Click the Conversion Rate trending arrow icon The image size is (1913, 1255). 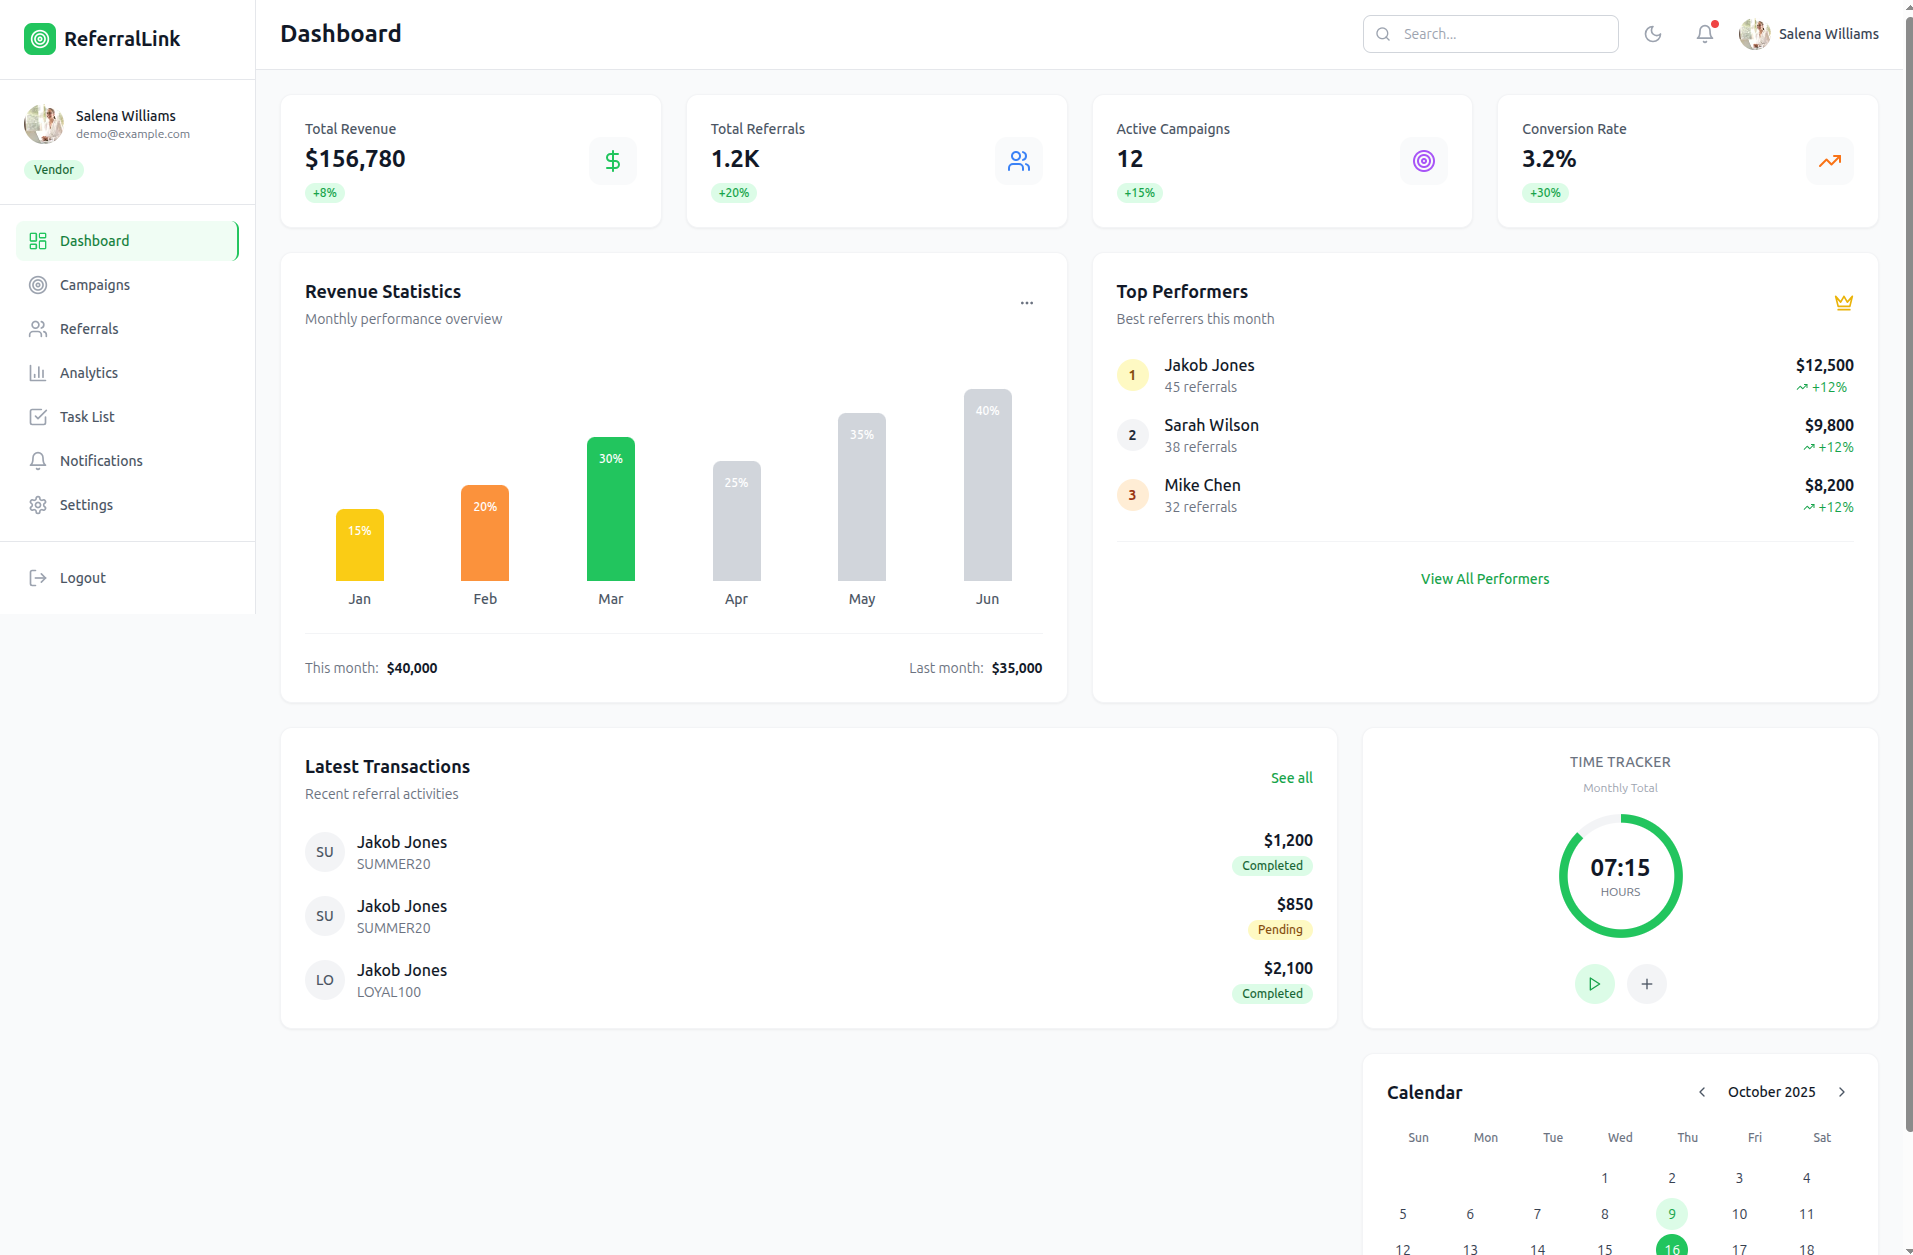(1829, 161)
